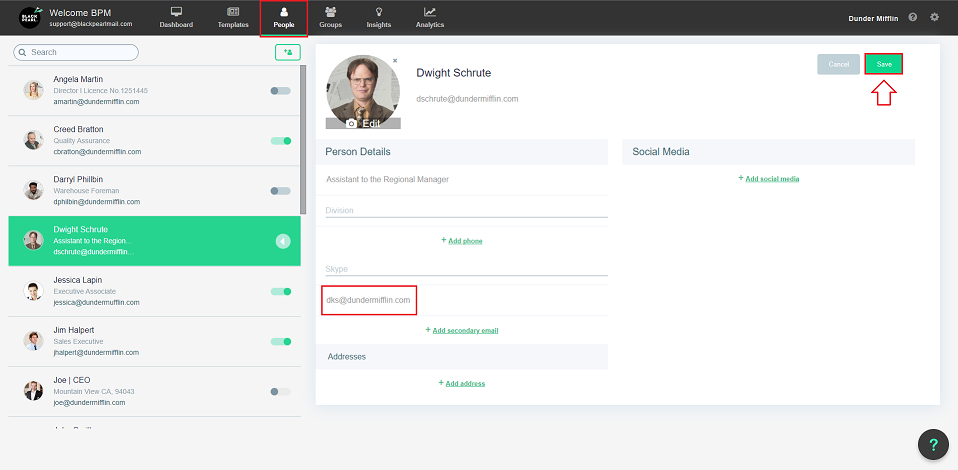
Task: Enable Darryl Philbin's toggle switch
Action: coord(281,191)
